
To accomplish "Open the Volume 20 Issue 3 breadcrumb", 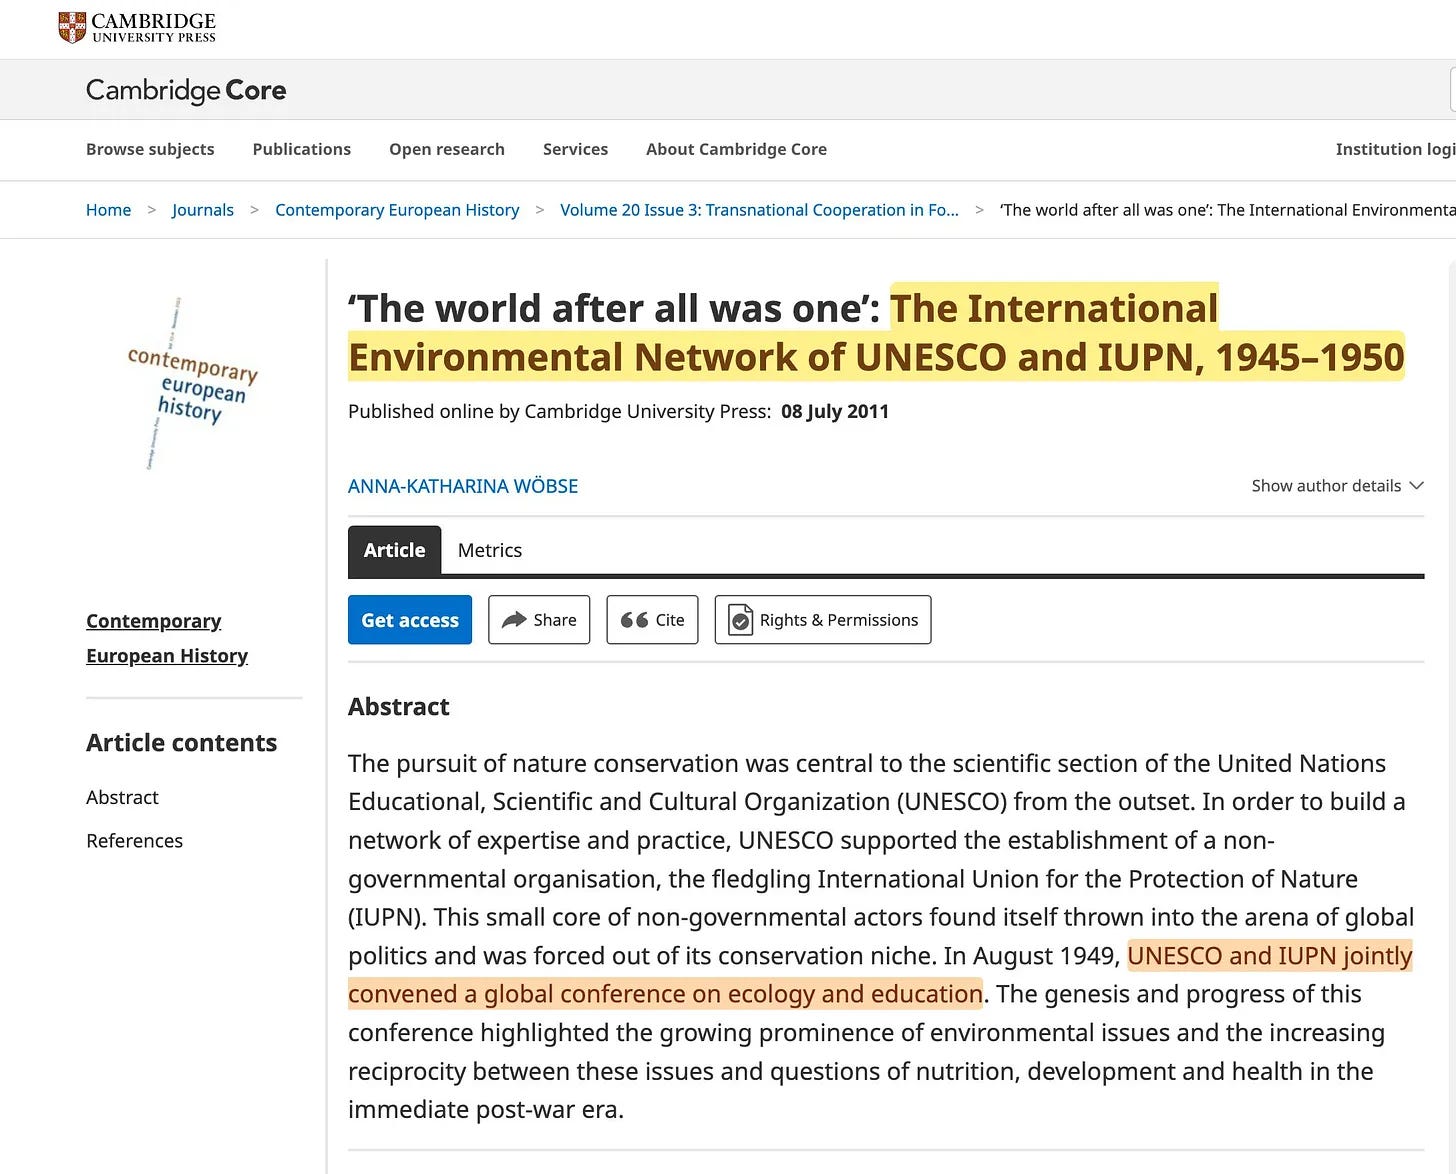I will point(759,210).
